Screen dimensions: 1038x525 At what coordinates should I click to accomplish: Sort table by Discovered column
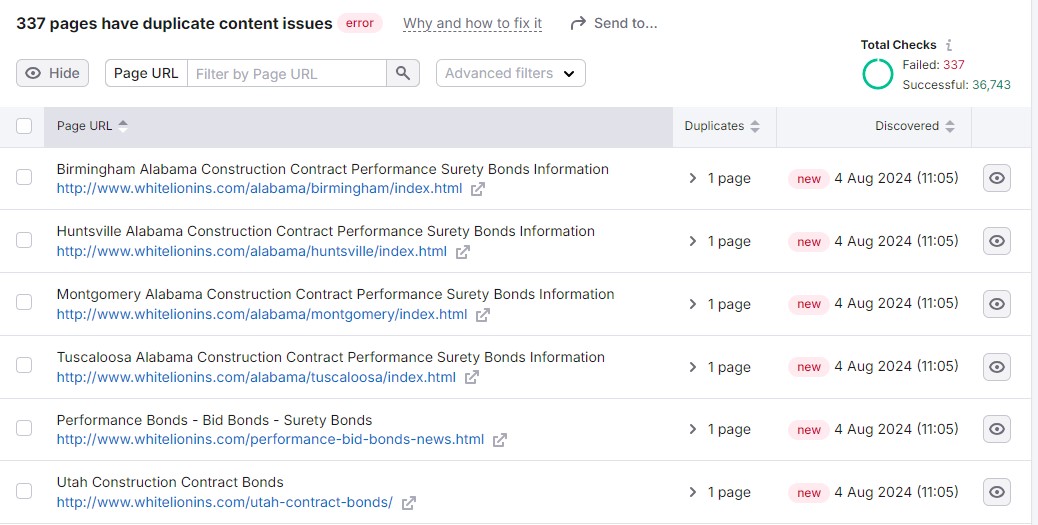point(914,126)
